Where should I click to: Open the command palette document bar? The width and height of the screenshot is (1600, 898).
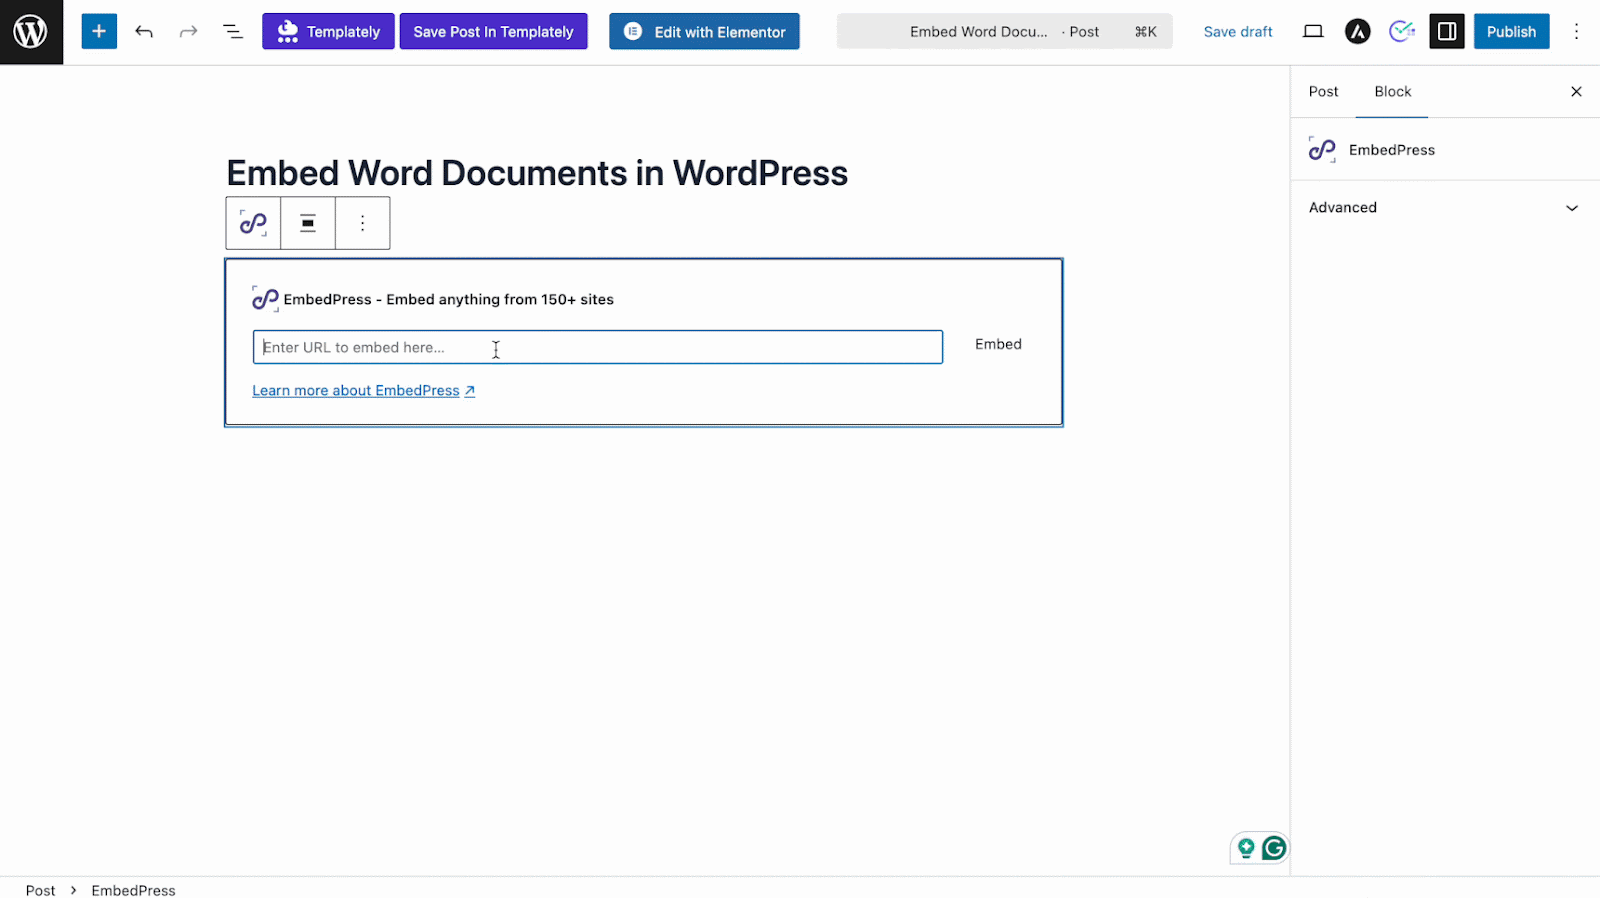pos(1004,32)
